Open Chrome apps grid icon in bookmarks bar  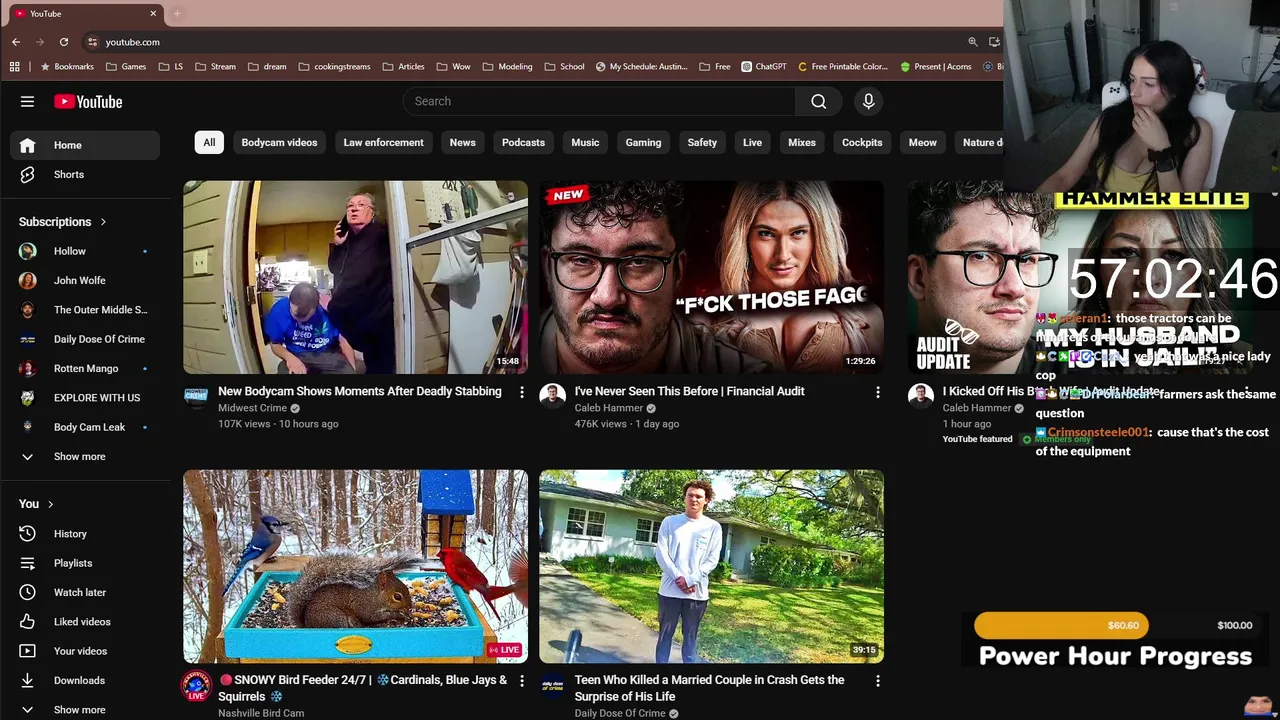[14, 66]
